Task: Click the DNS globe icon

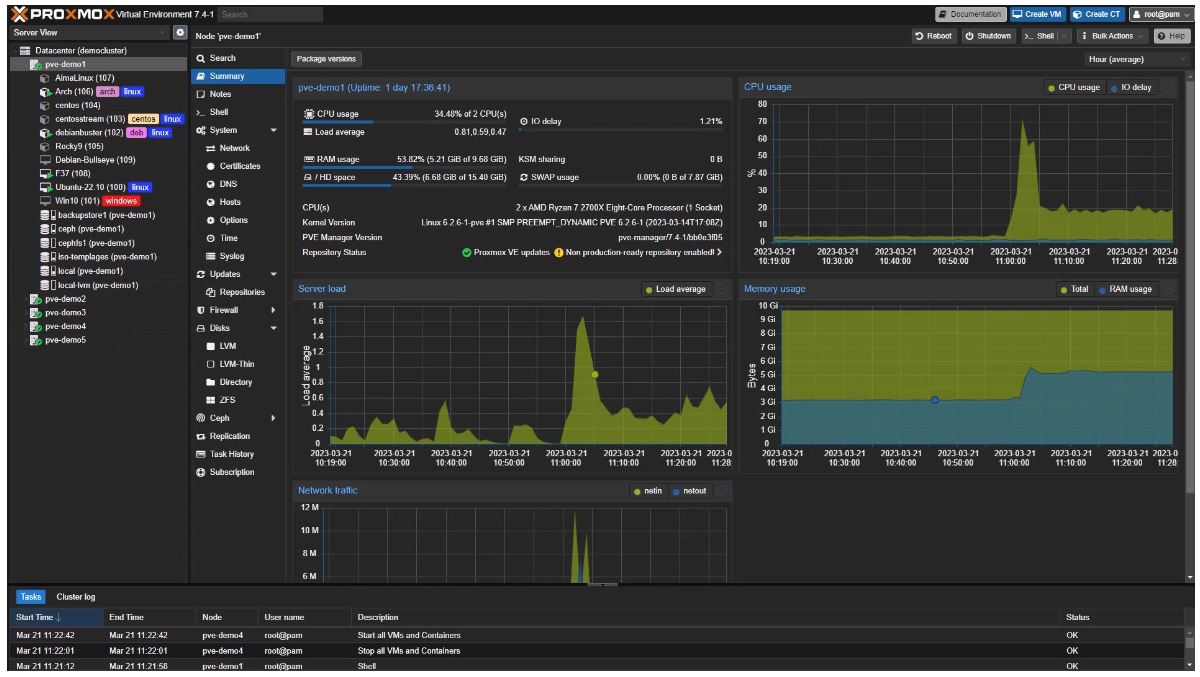Action: pyautogui.click(x=211, y=184)
